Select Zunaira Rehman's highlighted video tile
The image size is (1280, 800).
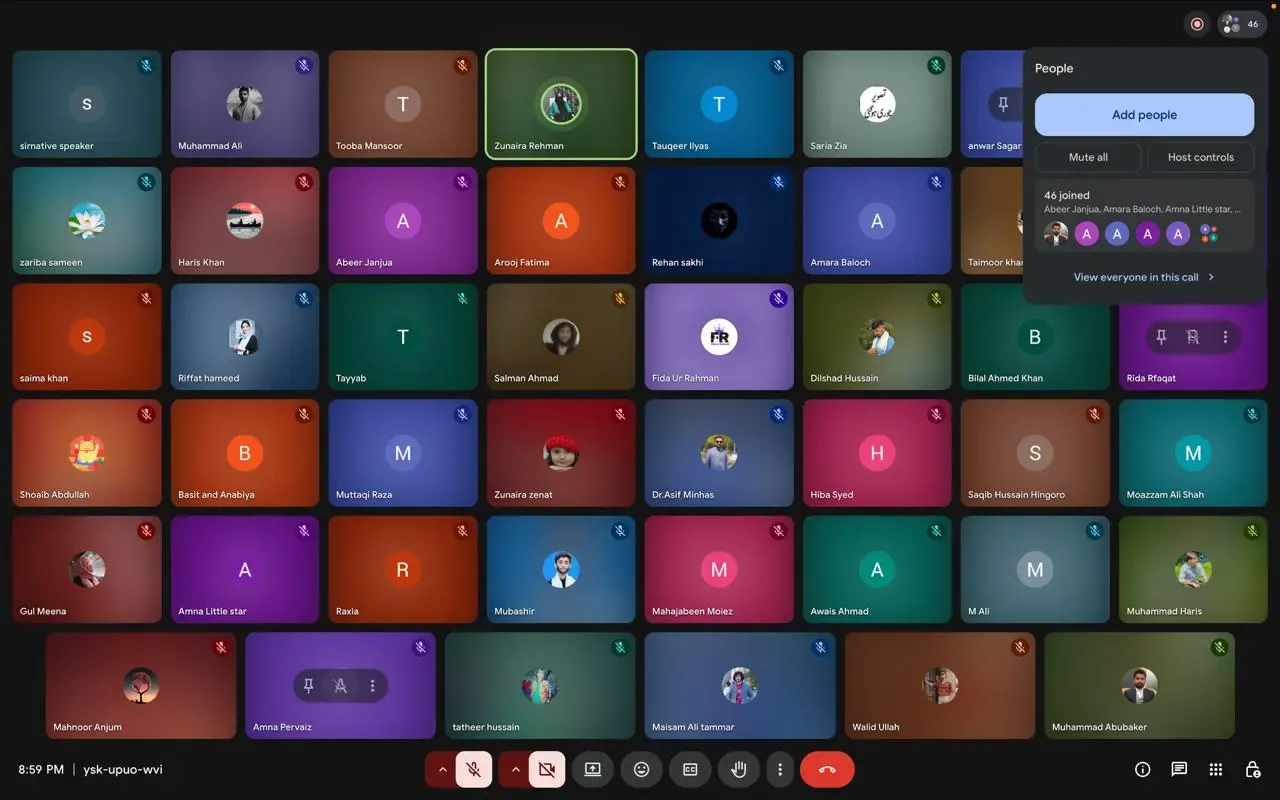coord(561,104)
